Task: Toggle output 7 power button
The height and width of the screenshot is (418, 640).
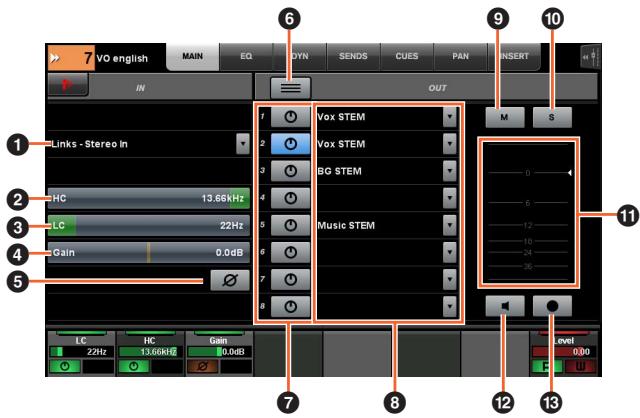Action: (291, 280)
